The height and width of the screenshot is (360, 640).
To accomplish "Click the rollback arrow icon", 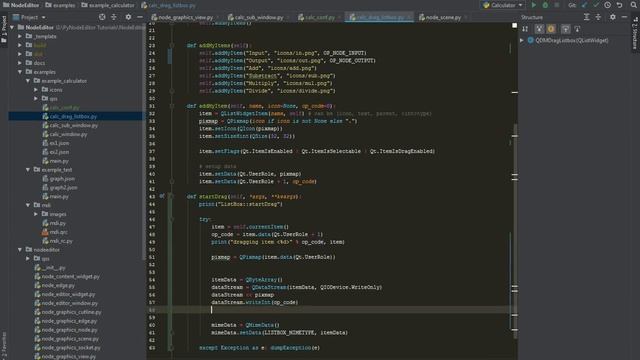I will tap(619, 5).
